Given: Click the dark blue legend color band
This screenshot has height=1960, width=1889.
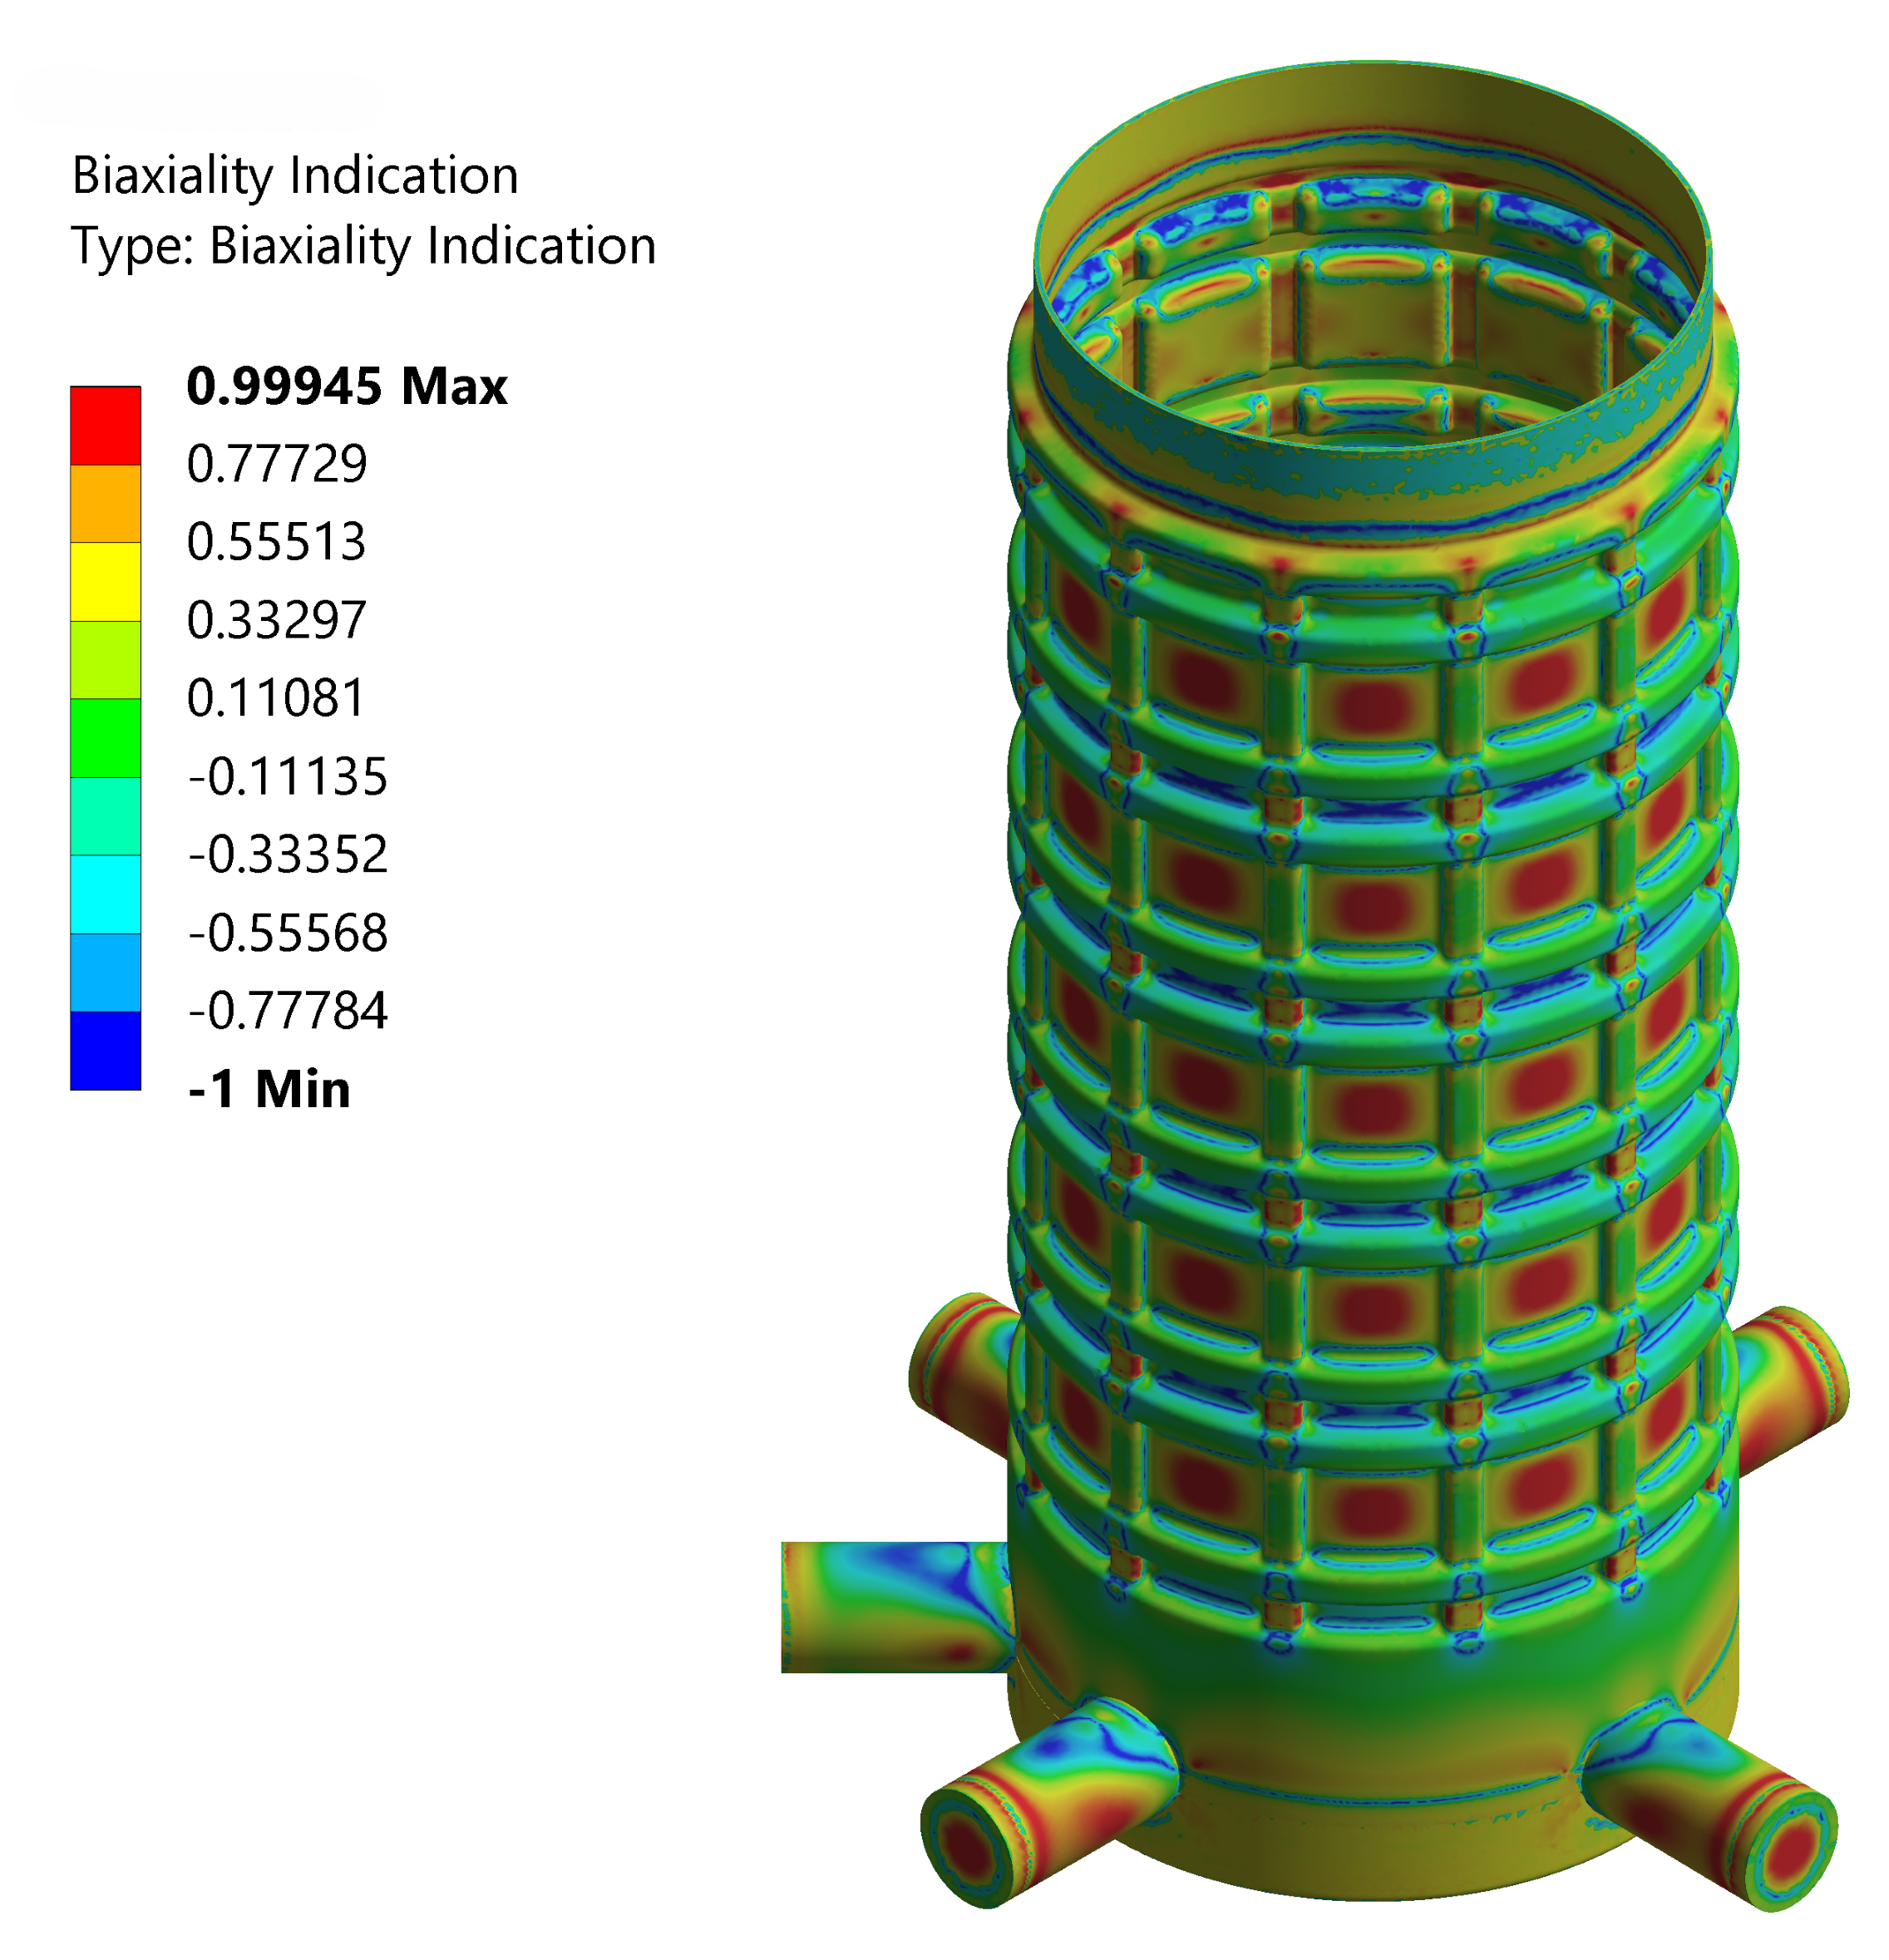Looking at the screenshot, I should point(105,1050).
